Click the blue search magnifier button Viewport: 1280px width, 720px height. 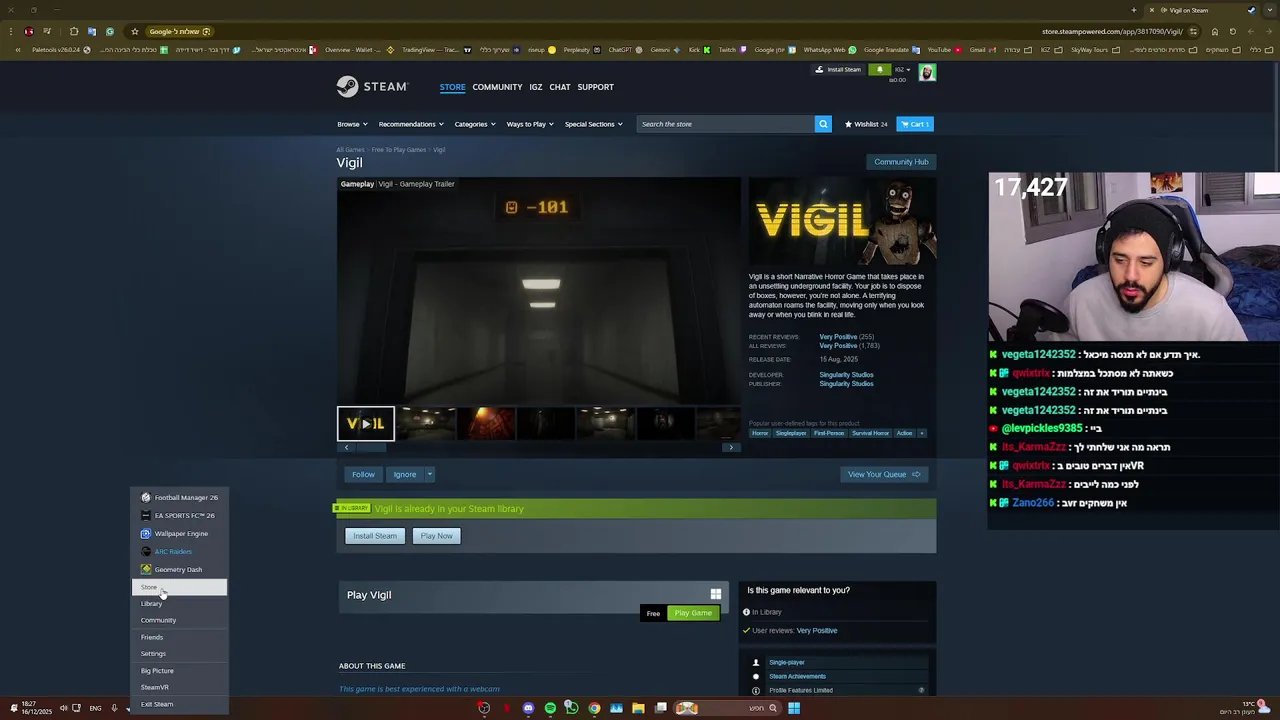[823, 124]
